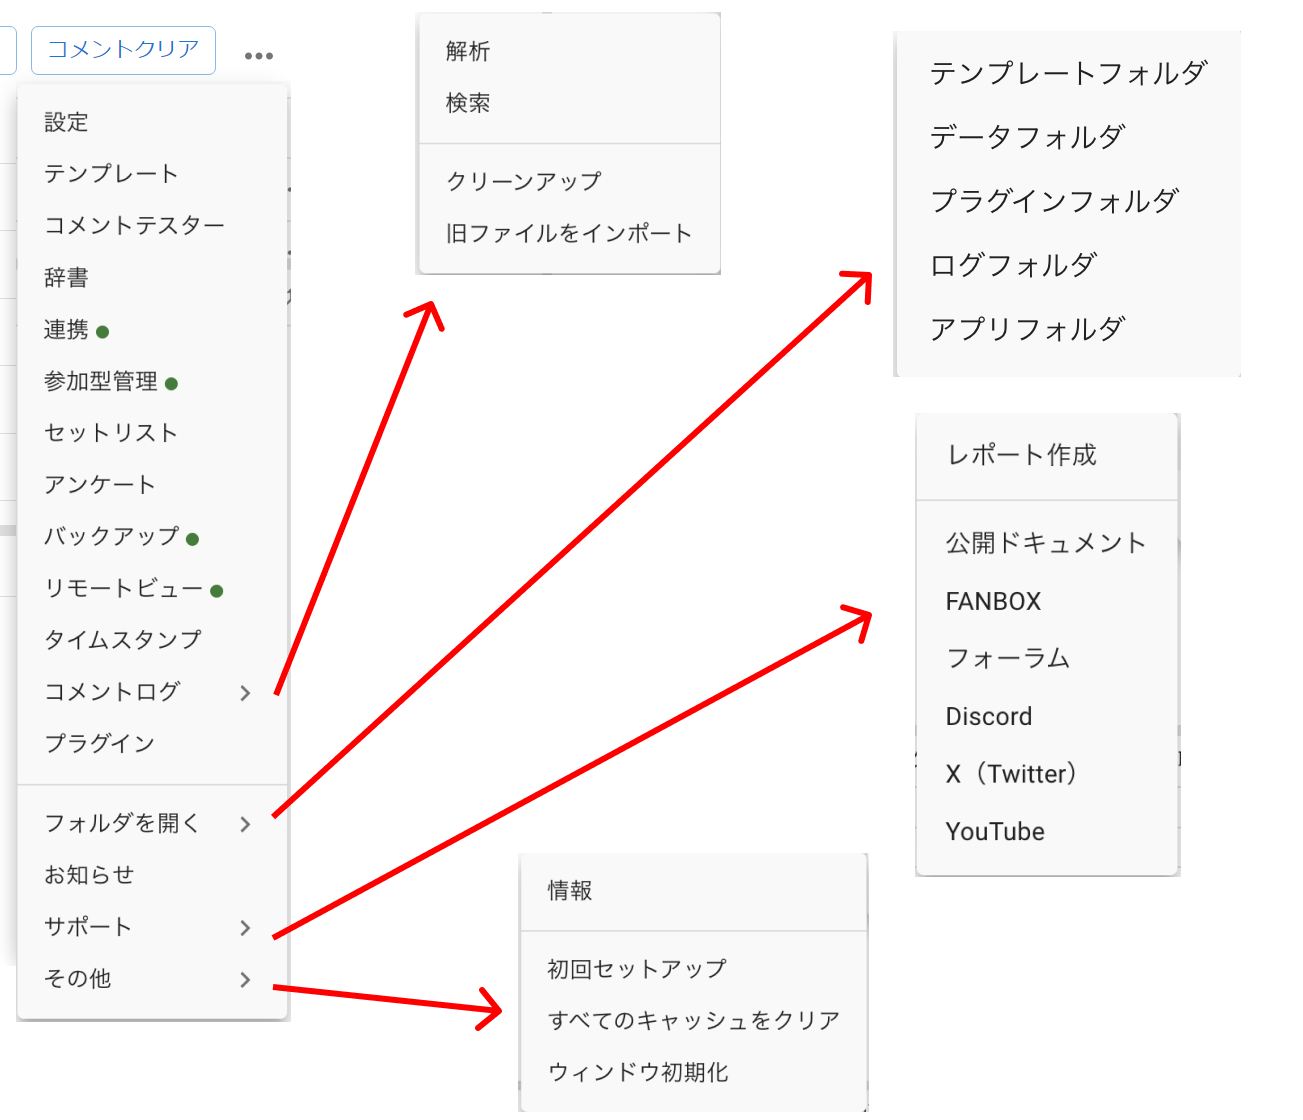1303x1120 pixels.
Task: Choose すべてのキャッシュをクリア option
Action: [x=693, y=1021]
